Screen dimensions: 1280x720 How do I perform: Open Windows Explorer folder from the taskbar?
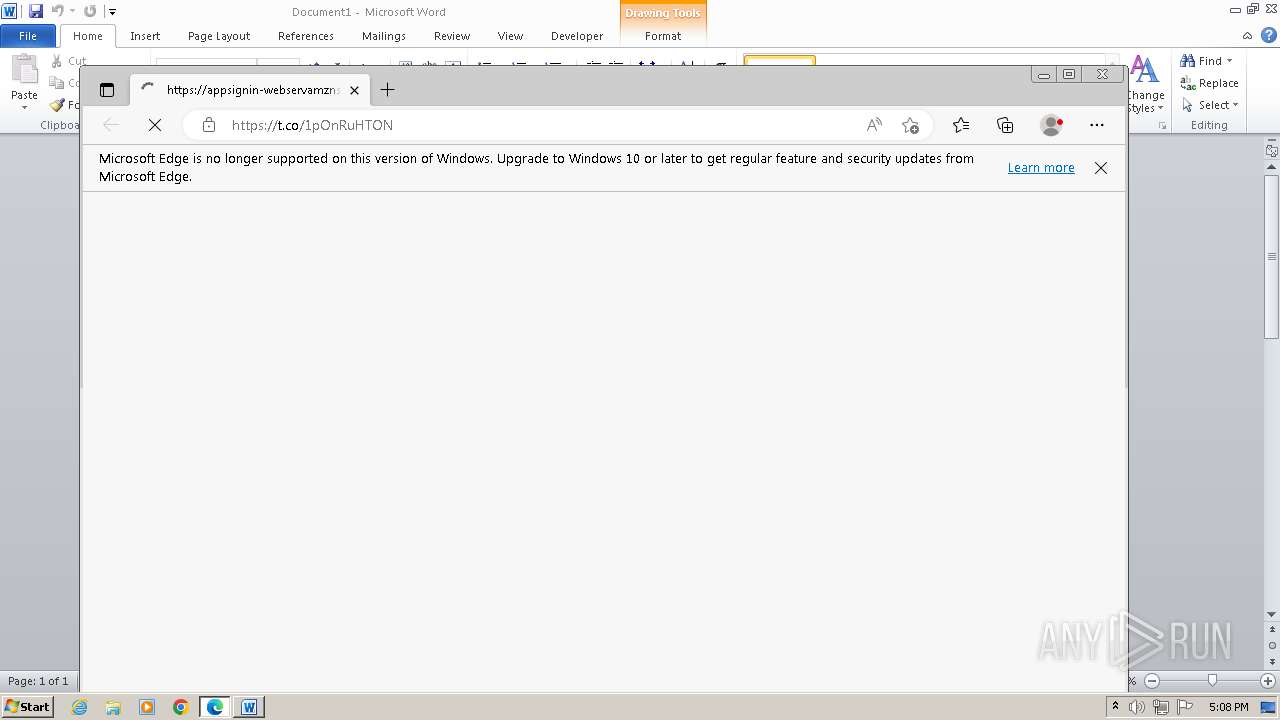point(113,707)
